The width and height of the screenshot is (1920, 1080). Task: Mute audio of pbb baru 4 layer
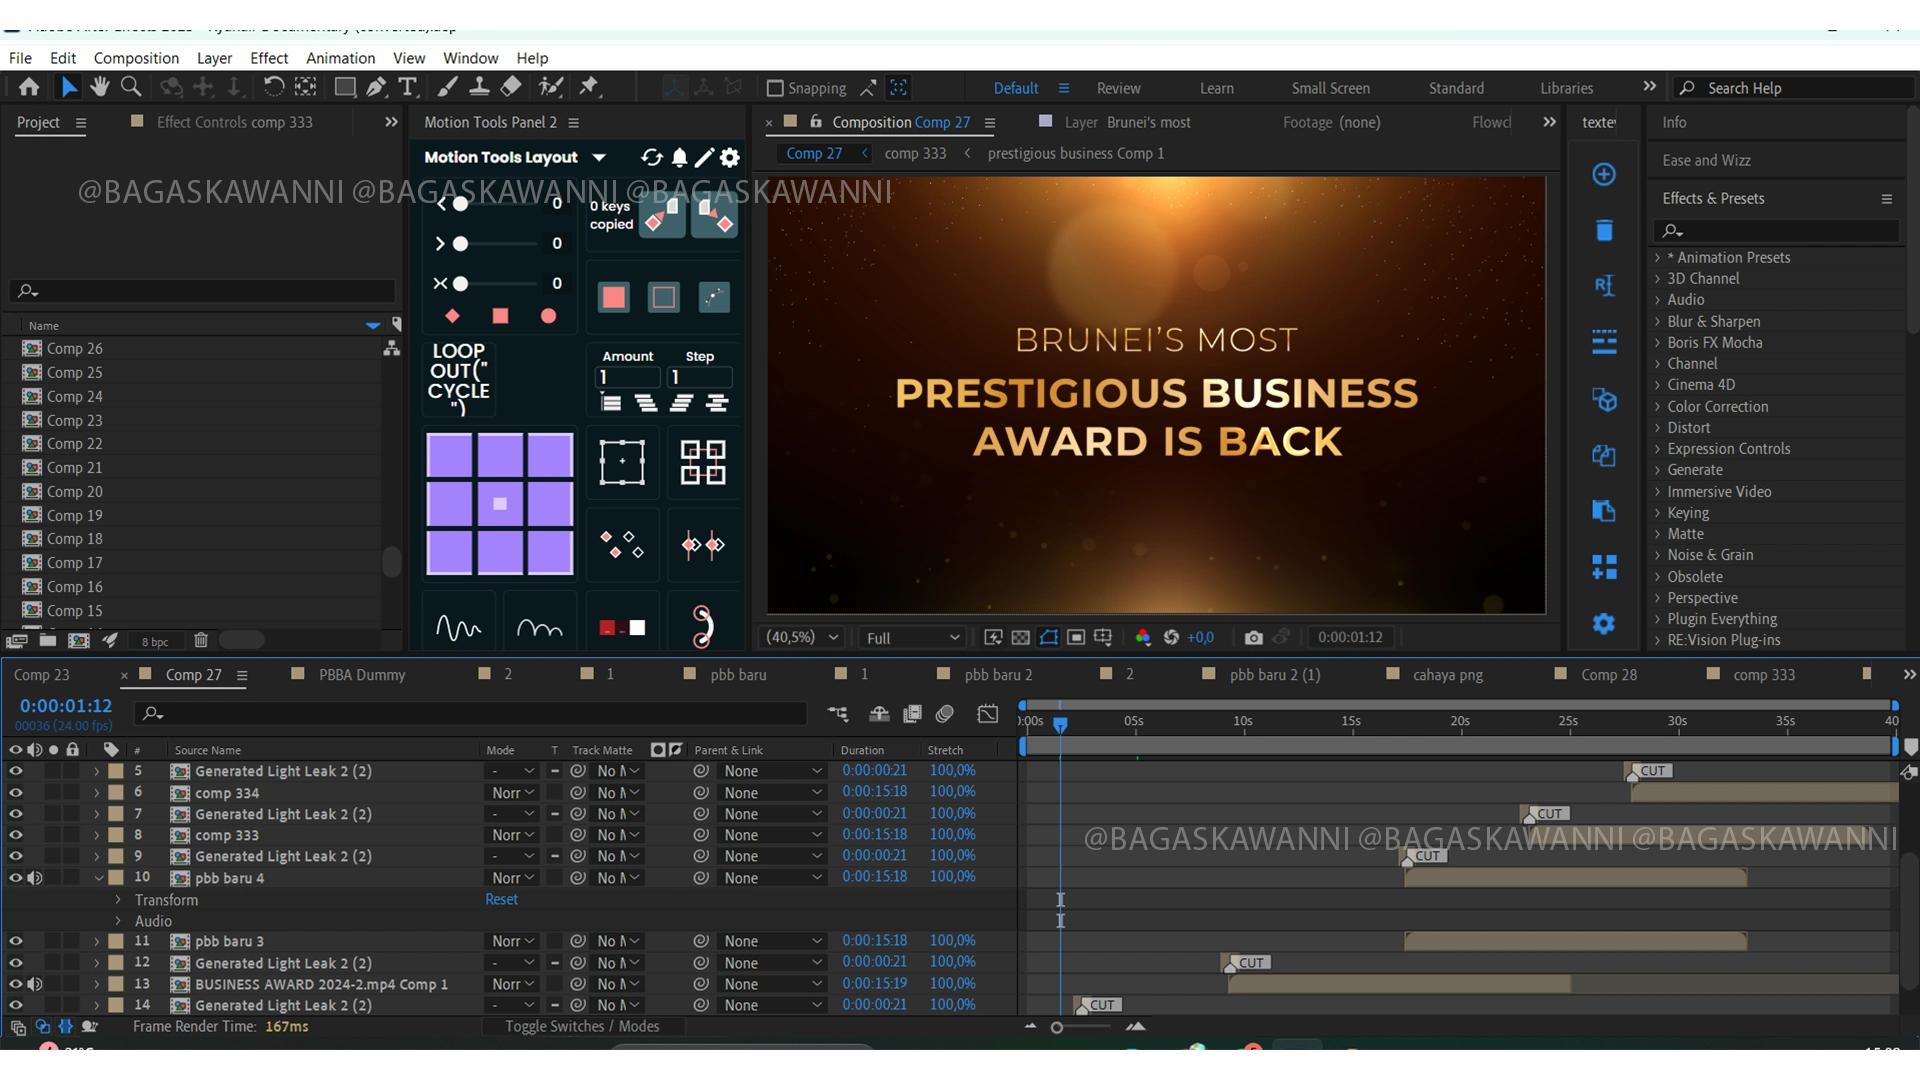tap(35, 877)
